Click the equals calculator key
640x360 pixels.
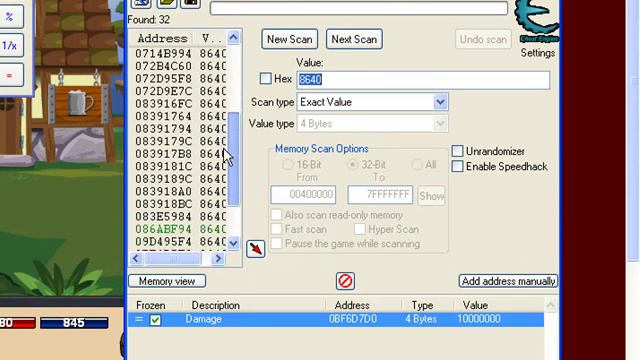coord(10,76)
